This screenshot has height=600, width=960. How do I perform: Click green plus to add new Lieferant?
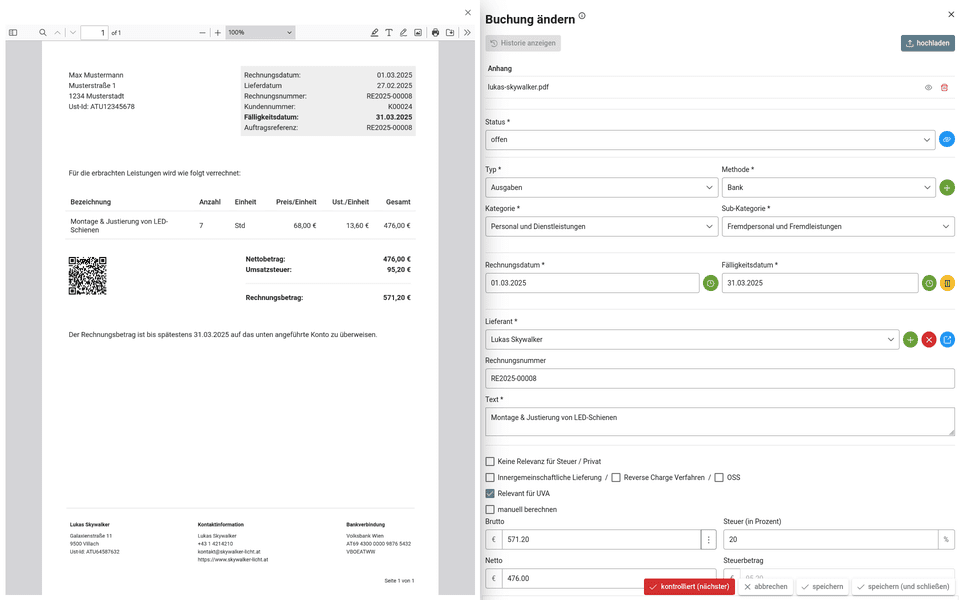point(910,340)
